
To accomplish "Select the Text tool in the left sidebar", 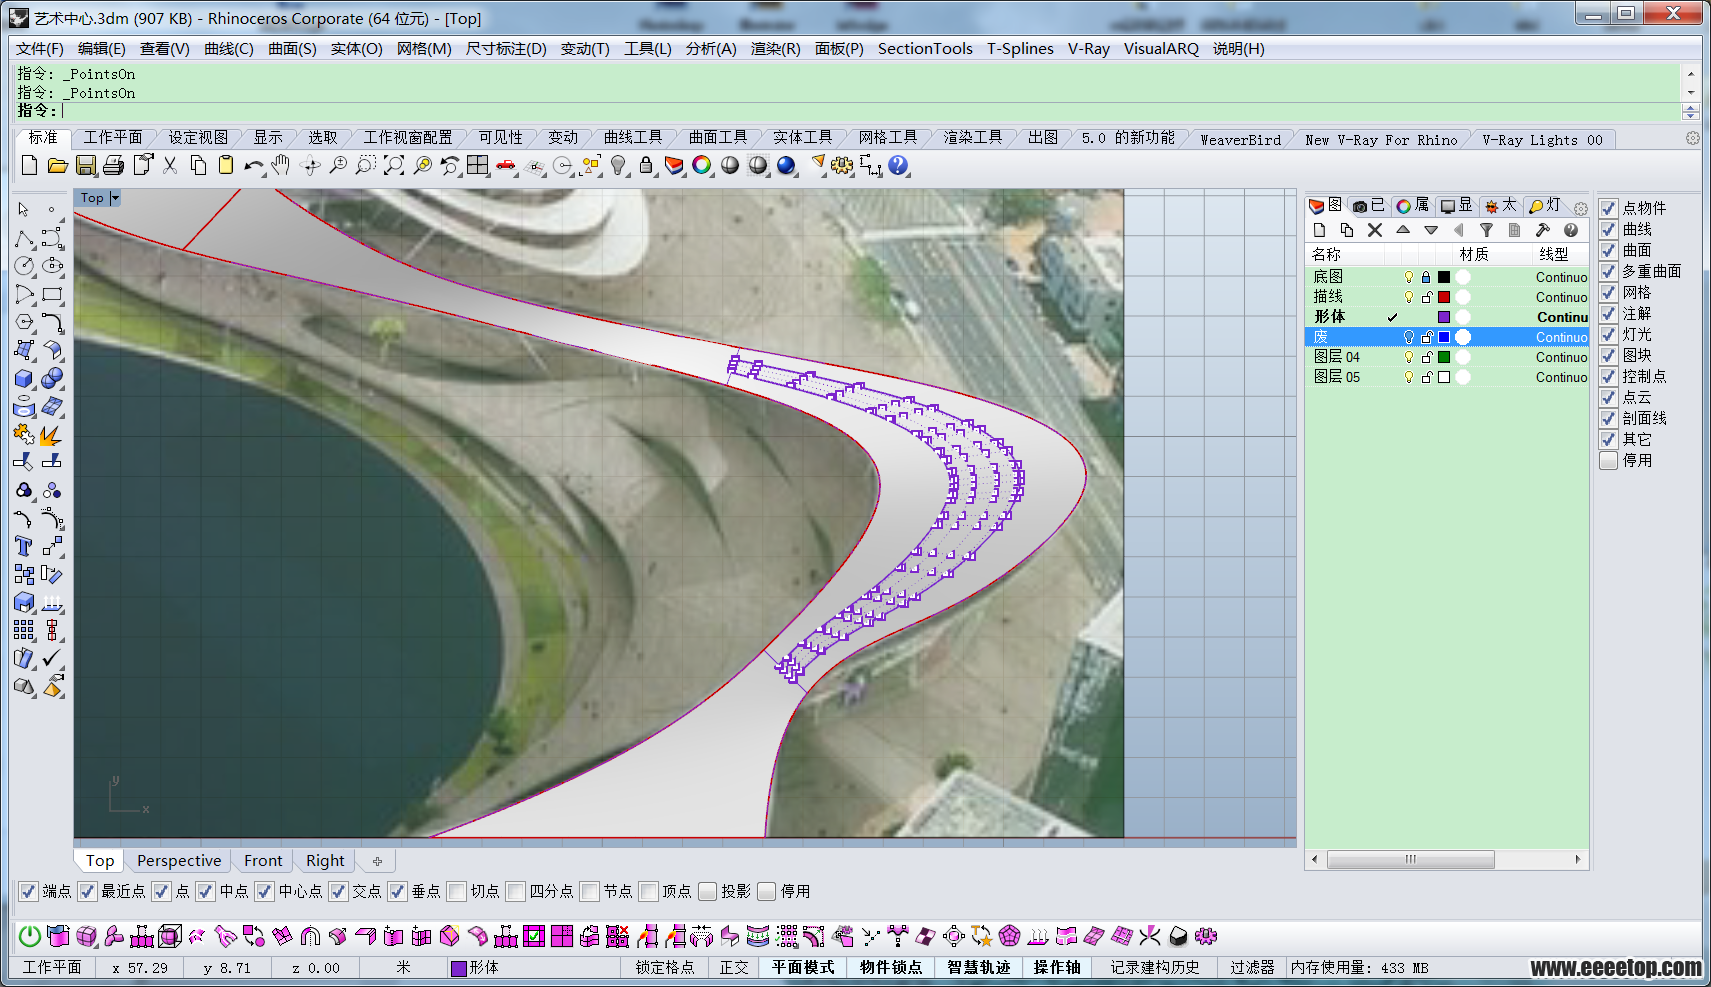I will [24, 546].
